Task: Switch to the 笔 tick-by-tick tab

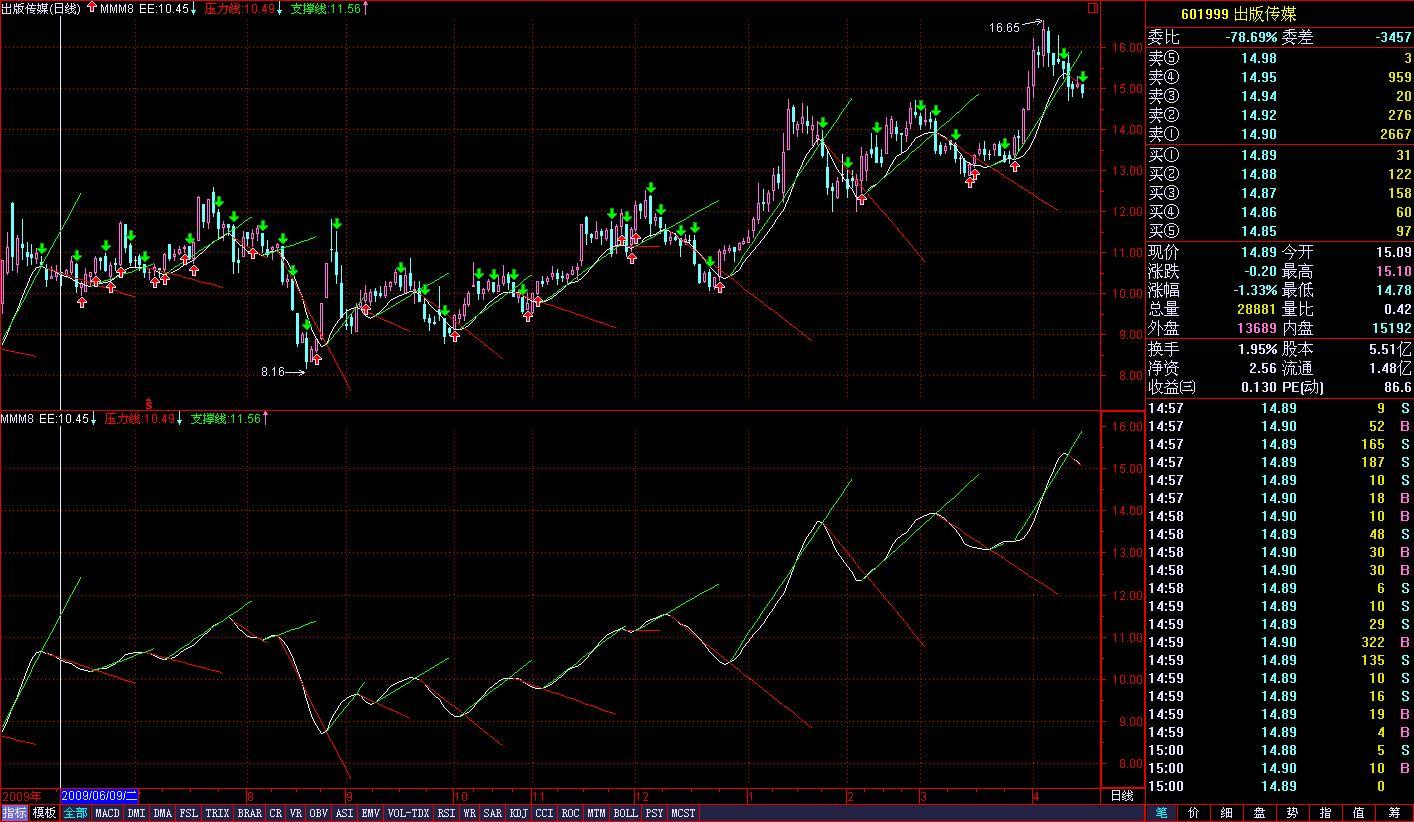Action: tap(1162, 814)
